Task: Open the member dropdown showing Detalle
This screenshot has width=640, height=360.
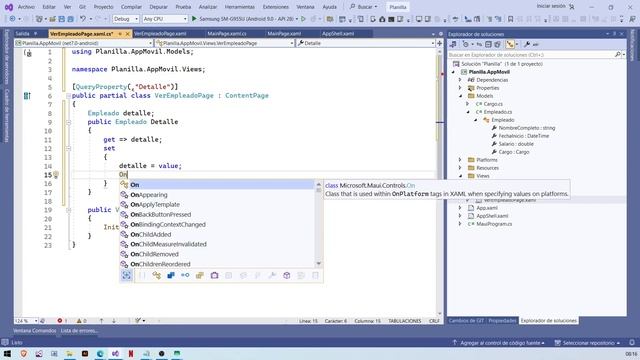Action: click(x=366, y=43)
